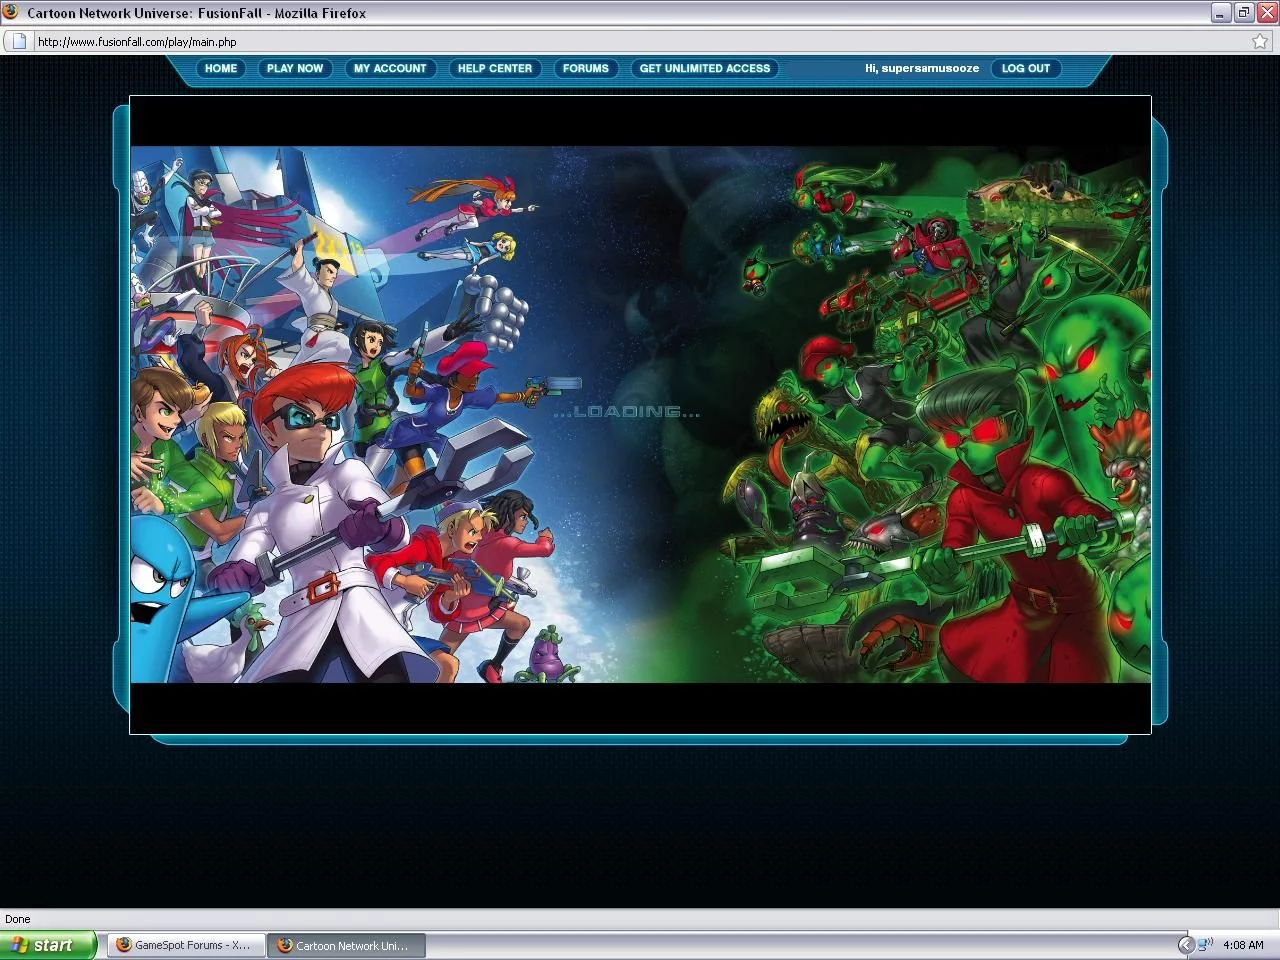Image resolution: width=1280 pixels, height=960 pixels.
Task: Select PLAY NOW in site navigation
Action: click(x=295, y=68)
